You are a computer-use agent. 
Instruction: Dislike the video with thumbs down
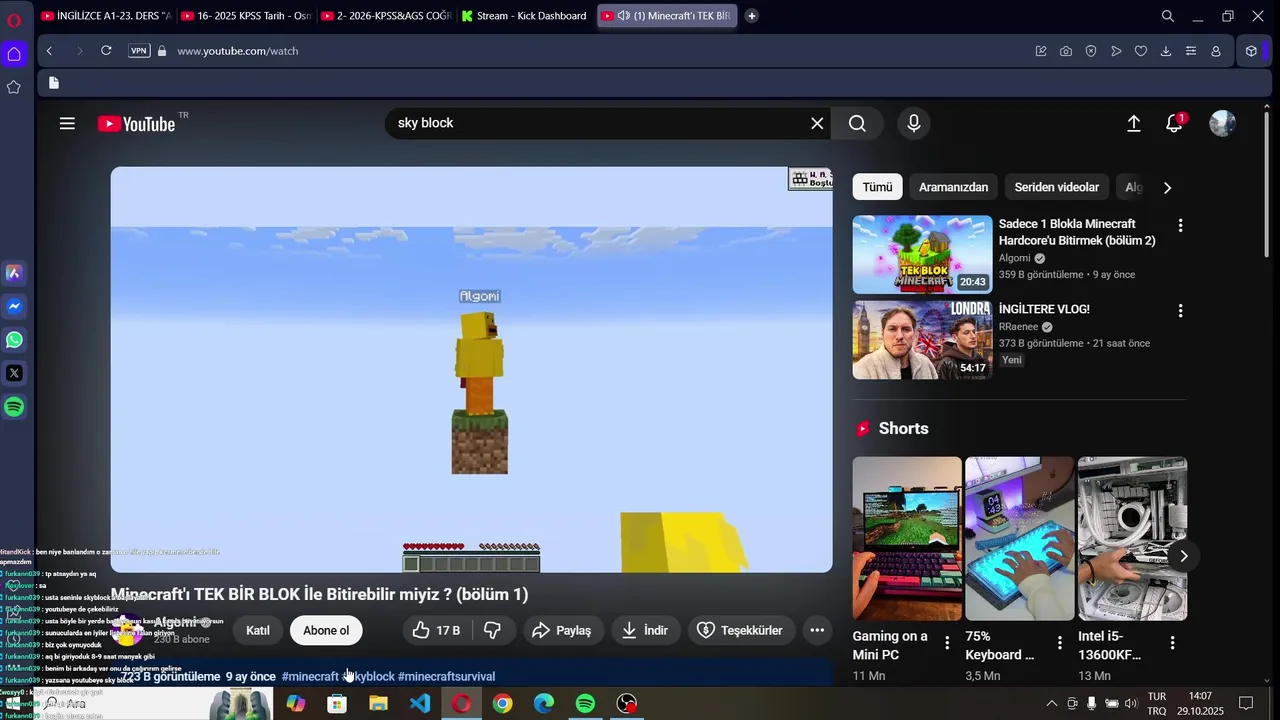click(x=492, y=630)
